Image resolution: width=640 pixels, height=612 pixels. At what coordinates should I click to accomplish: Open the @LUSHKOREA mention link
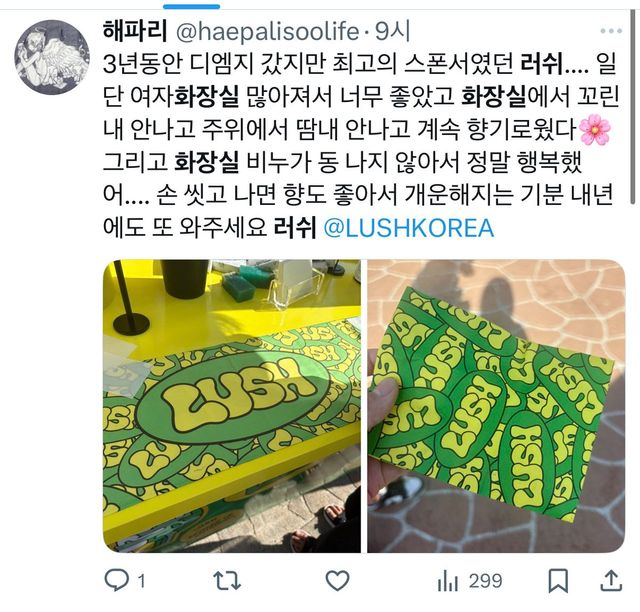pos(409,228)
